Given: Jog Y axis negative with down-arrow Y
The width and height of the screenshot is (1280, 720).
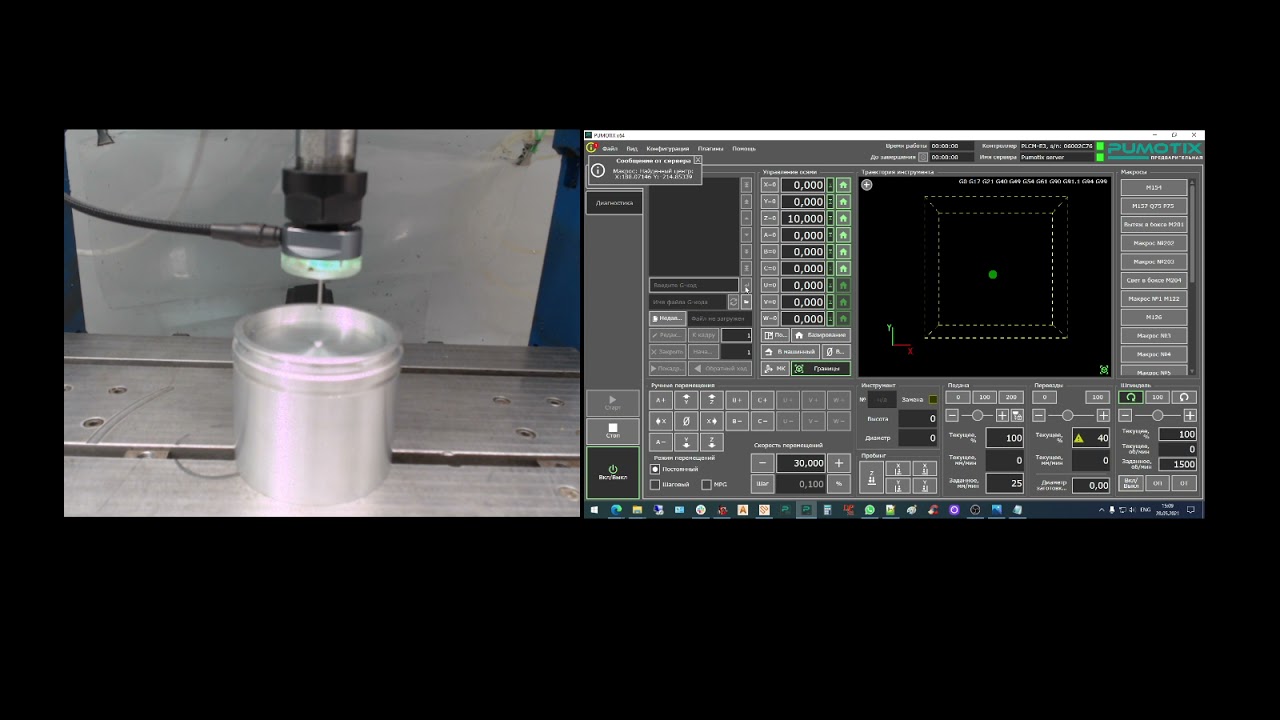Looking at the screenshot, I should tap(686, 442).
